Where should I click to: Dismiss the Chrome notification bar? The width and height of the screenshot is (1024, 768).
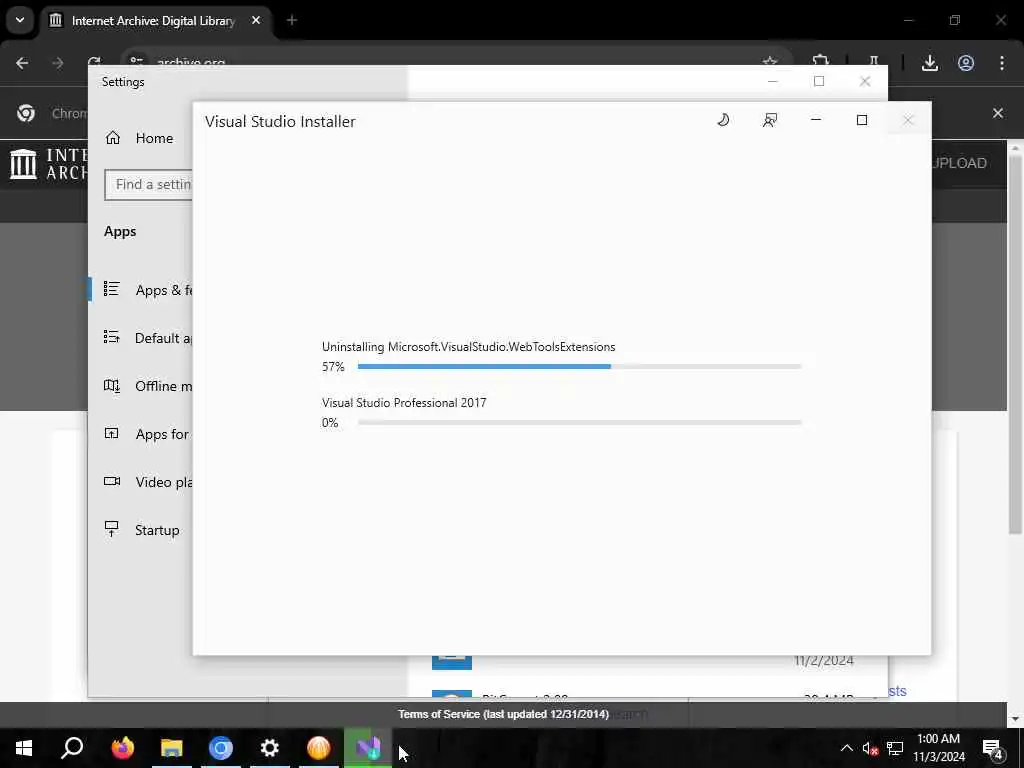click(998, 113)
